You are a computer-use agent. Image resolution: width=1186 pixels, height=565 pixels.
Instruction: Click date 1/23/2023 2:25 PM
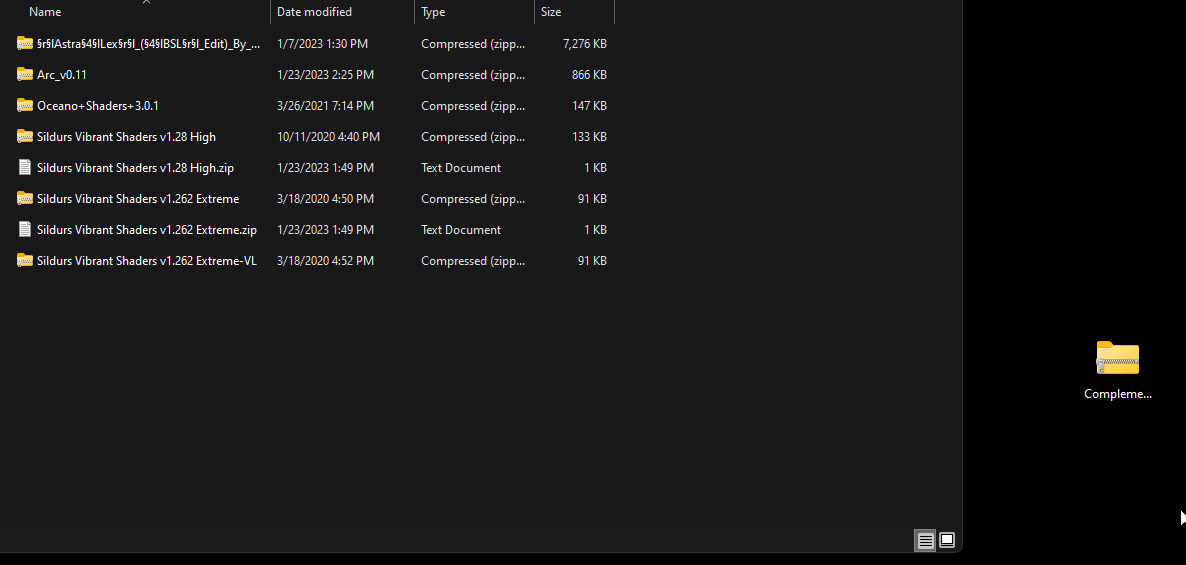(x=325, y=75)
